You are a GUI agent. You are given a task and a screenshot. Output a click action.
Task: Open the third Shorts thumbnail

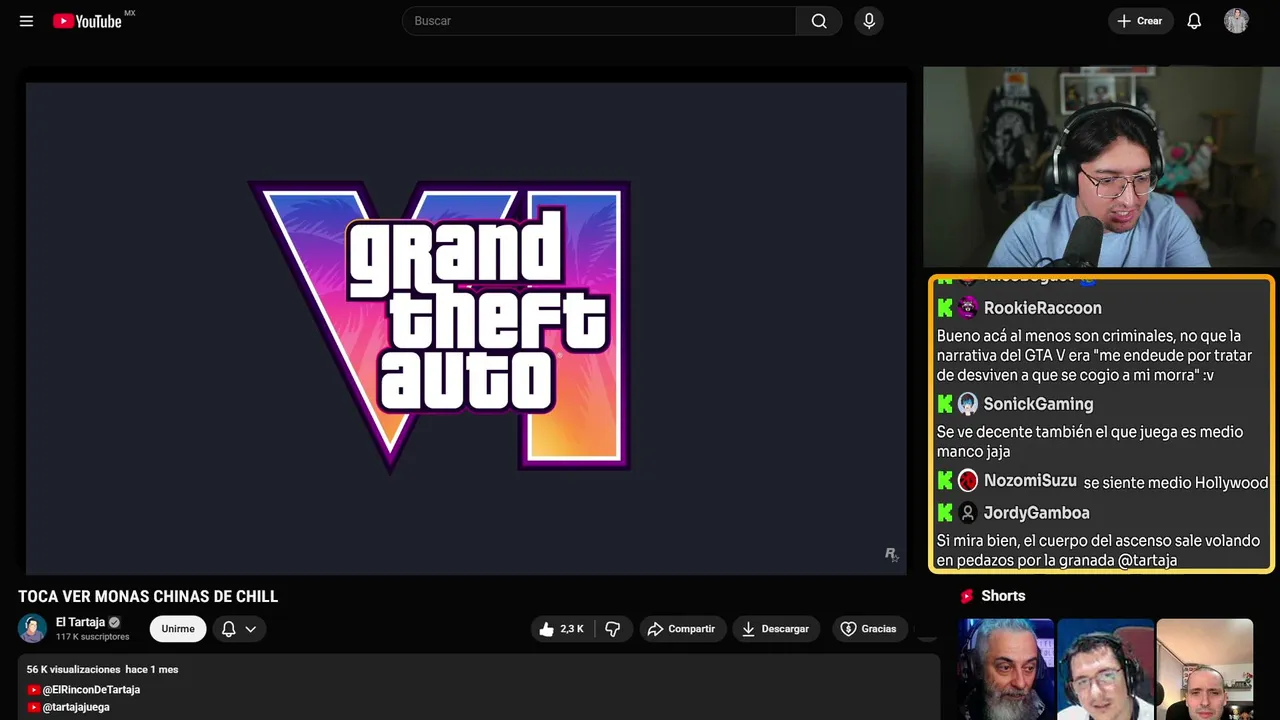point(1204,669)
